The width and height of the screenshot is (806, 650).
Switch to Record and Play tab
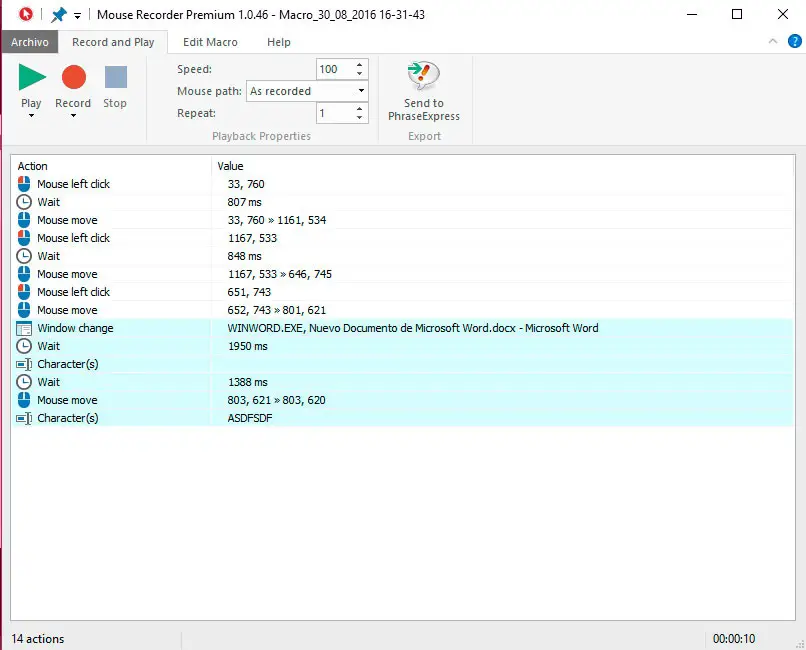point(113,42)
